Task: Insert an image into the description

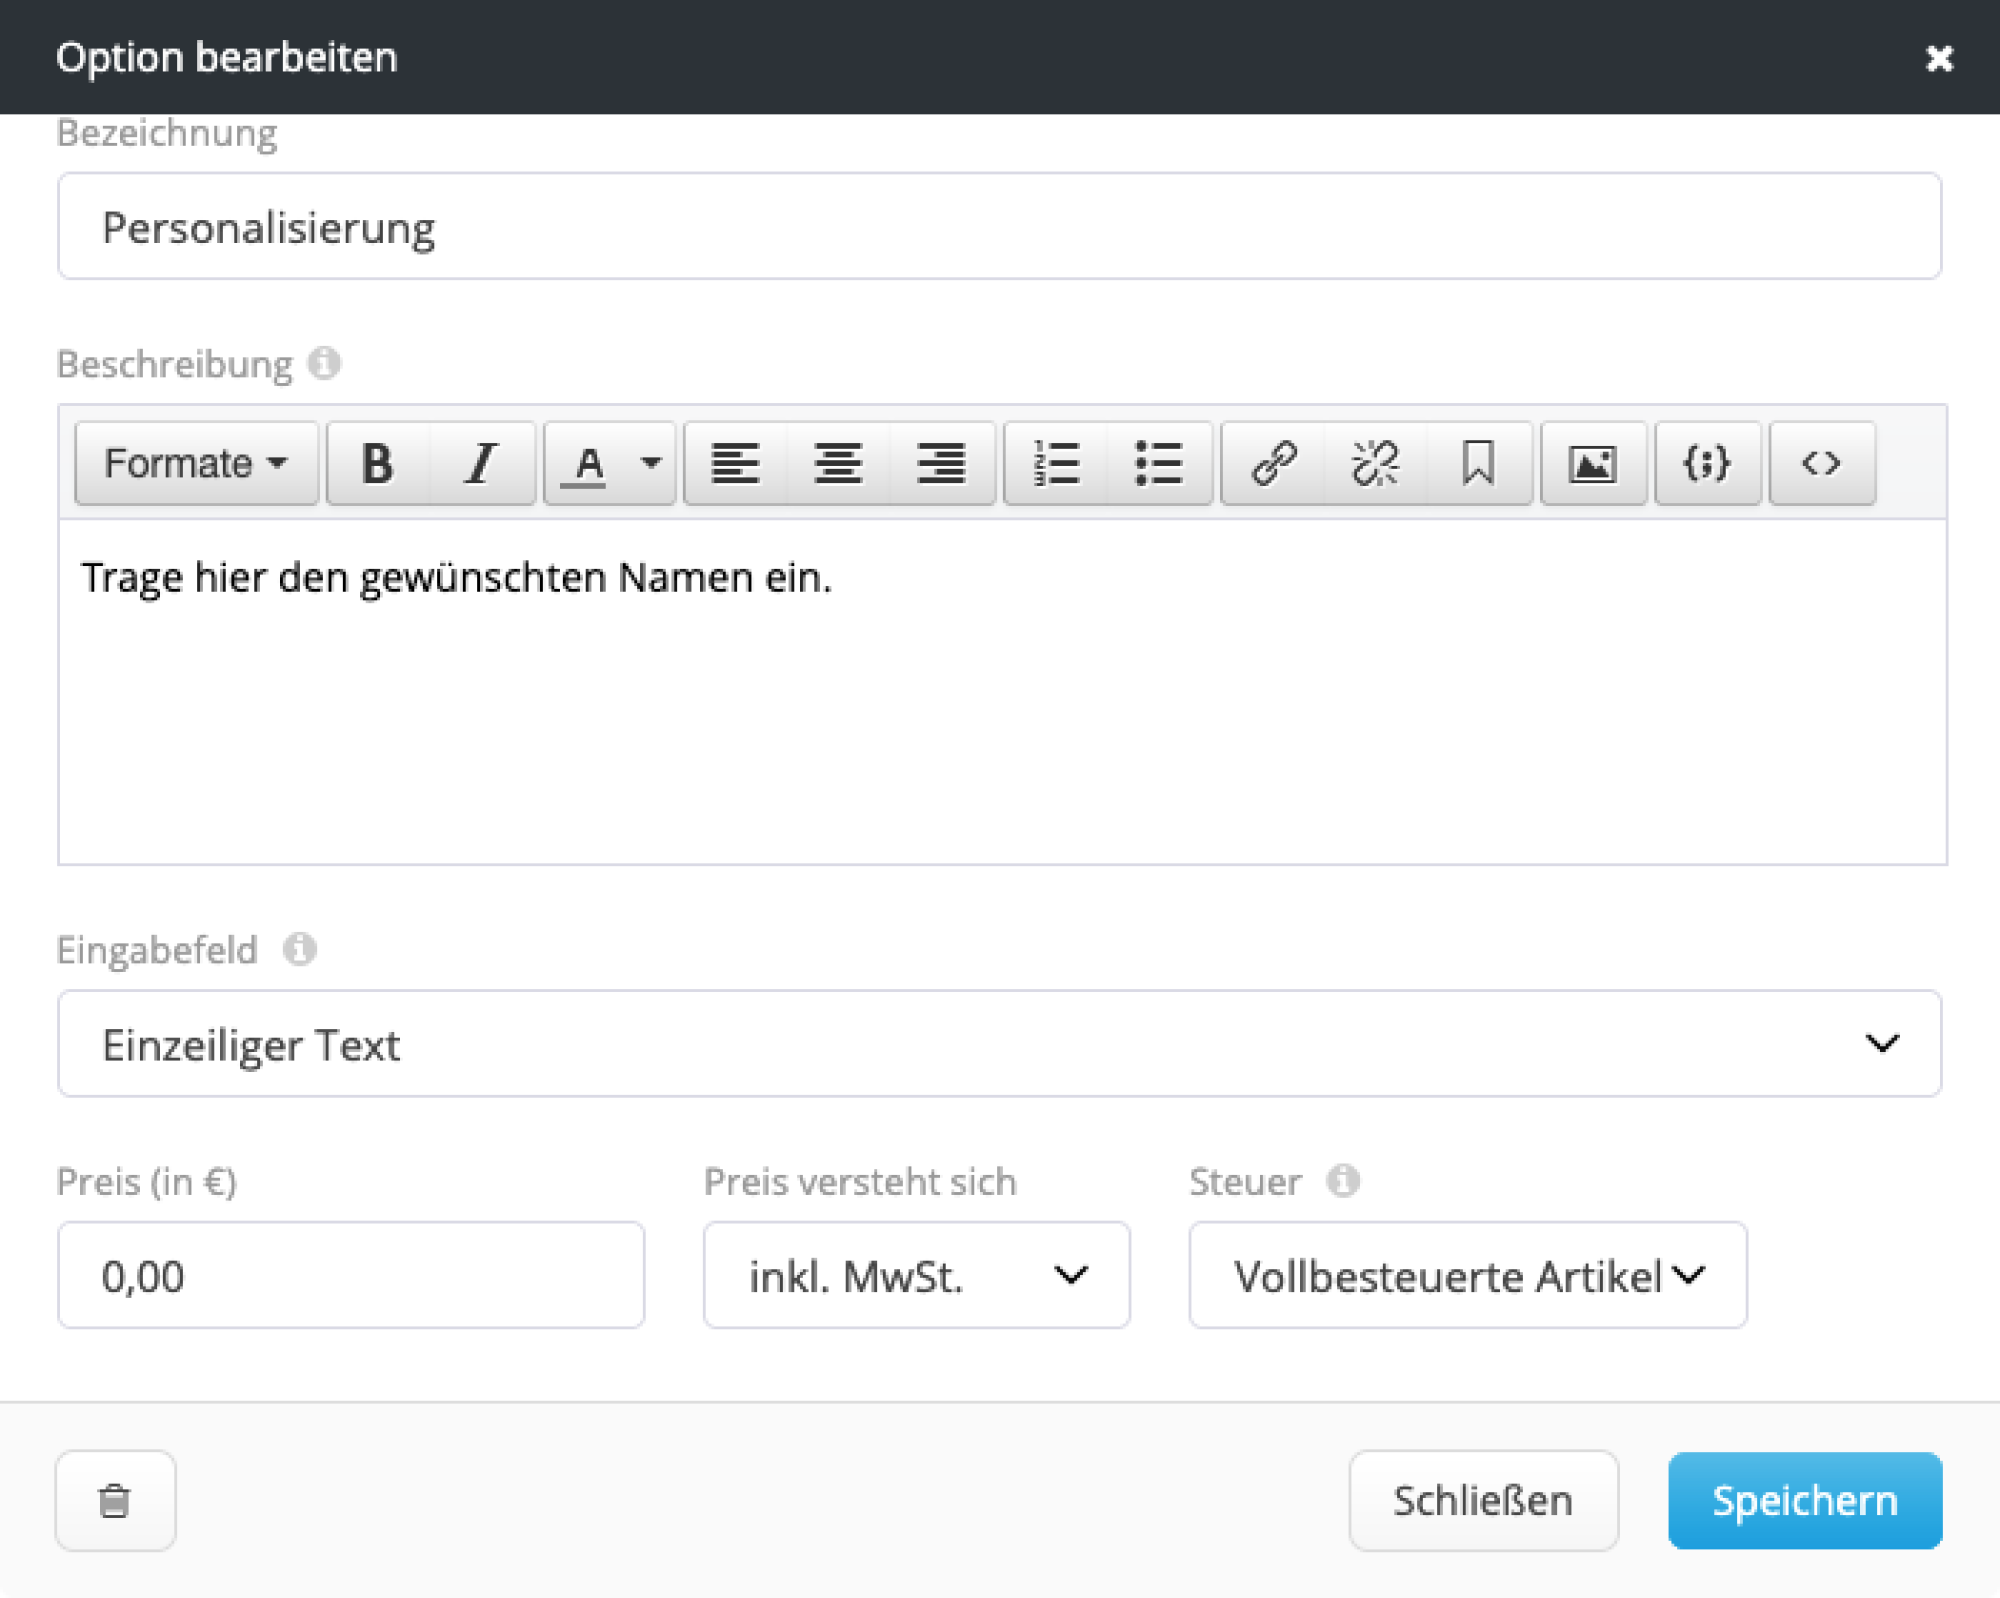Action: pos(1593,463)
